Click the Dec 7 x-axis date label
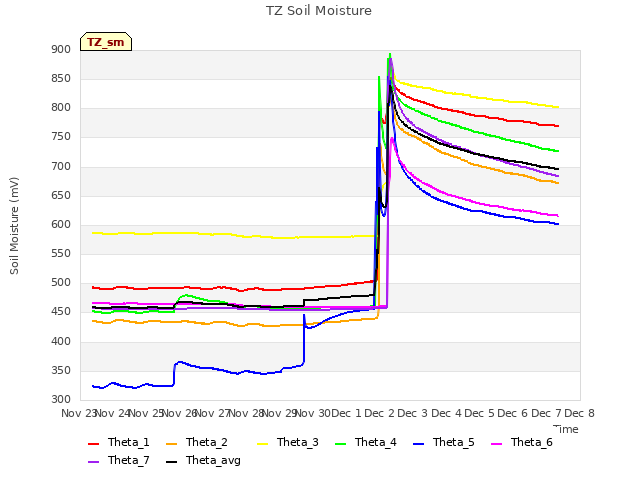 [547, 413]
